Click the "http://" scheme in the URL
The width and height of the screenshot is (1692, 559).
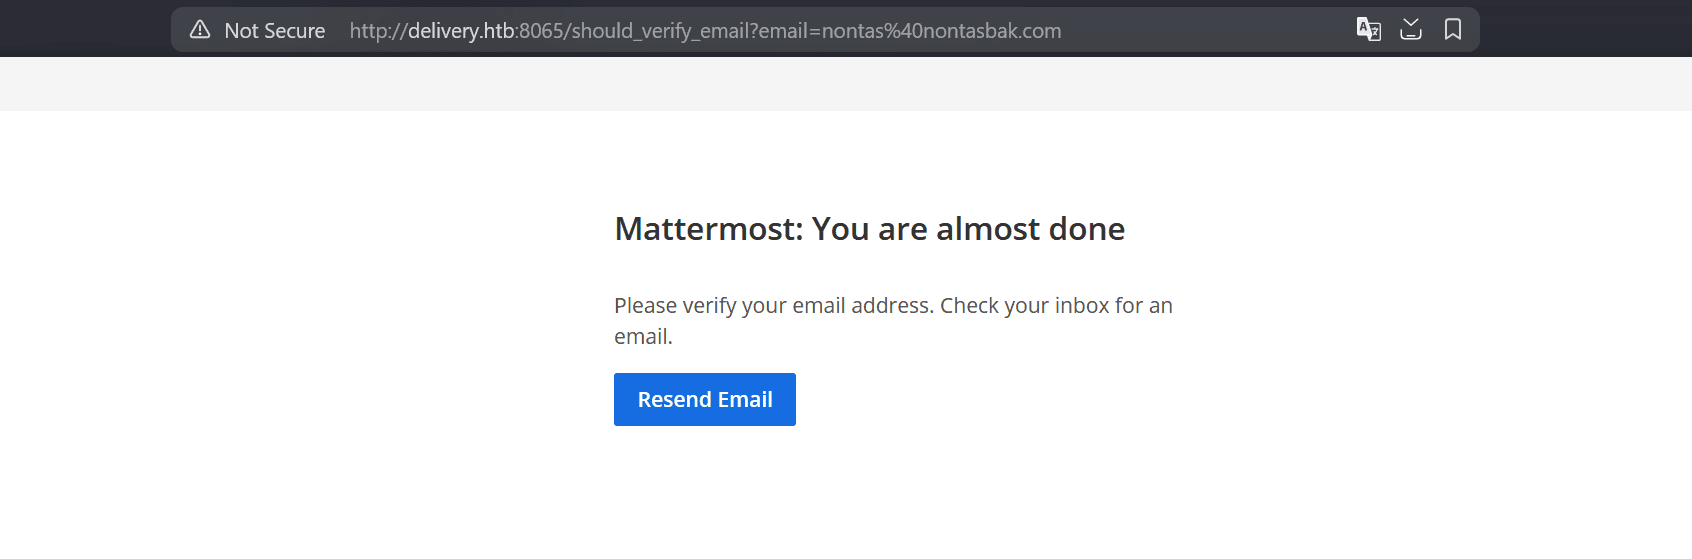click(378, 31)
